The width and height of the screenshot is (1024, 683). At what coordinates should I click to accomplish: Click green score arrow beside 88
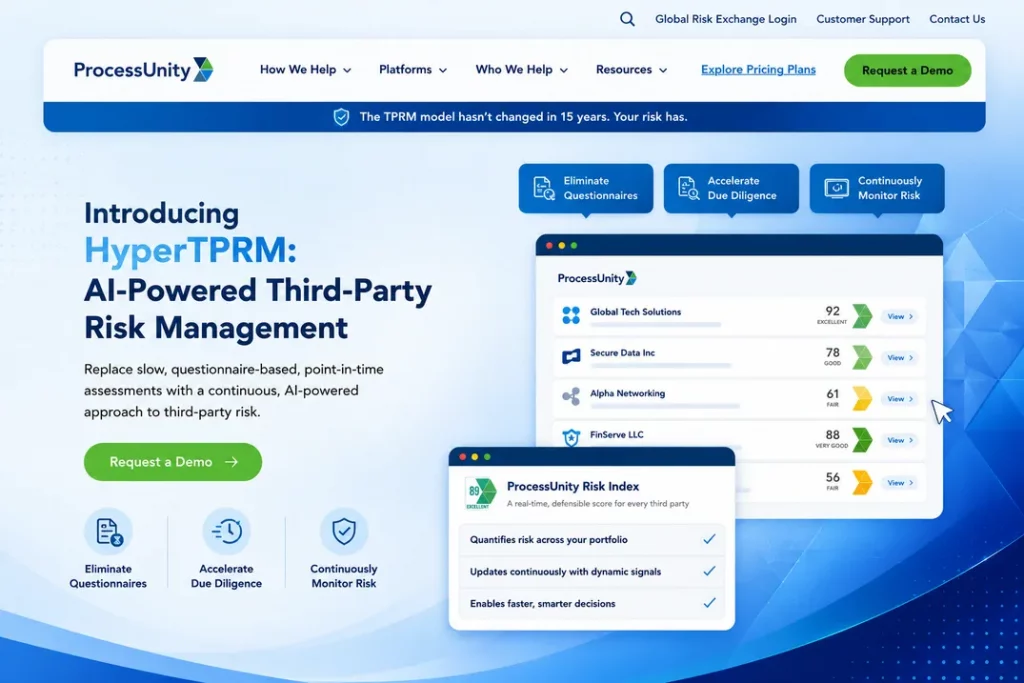pos(862,439)
